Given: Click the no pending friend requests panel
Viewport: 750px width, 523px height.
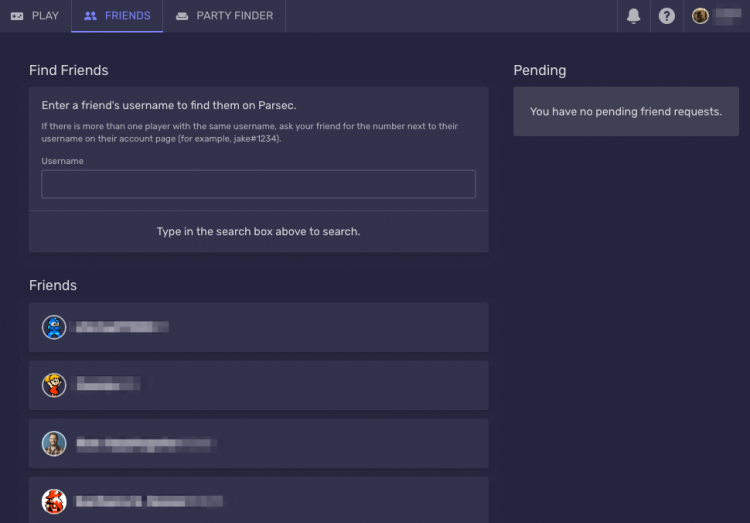Looking at the screenshot, I should pos(626,111).
